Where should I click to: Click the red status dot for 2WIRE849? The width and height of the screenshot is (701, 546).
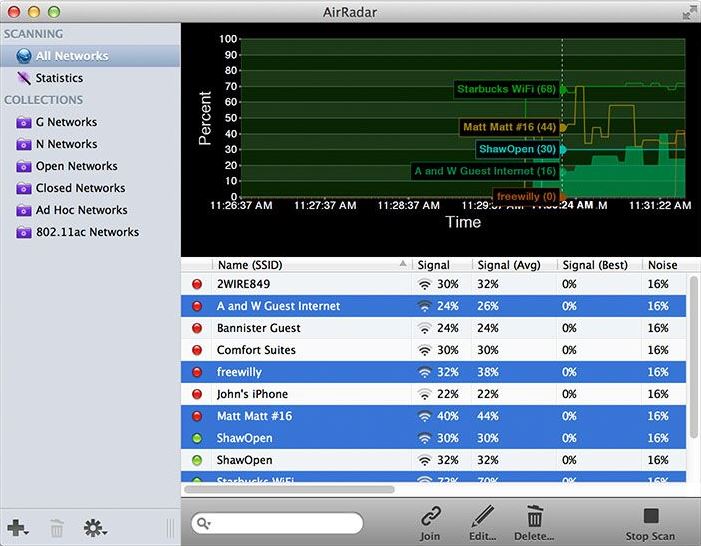pos(197,284)
